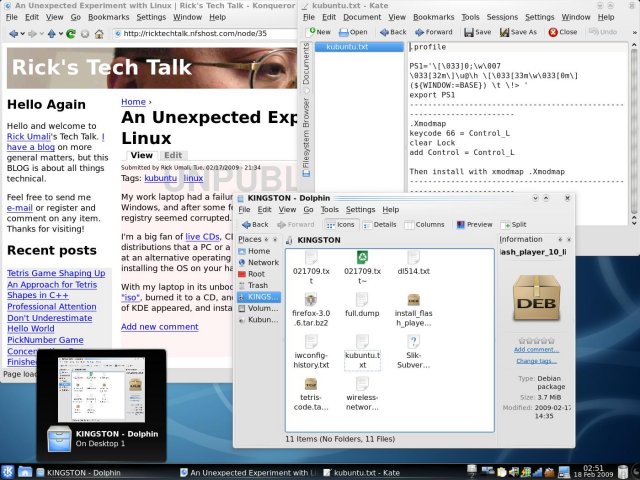Select the file iwconfig-history.txt
The width and height of the screenshot is (640, 480).
tap(311, 352)
